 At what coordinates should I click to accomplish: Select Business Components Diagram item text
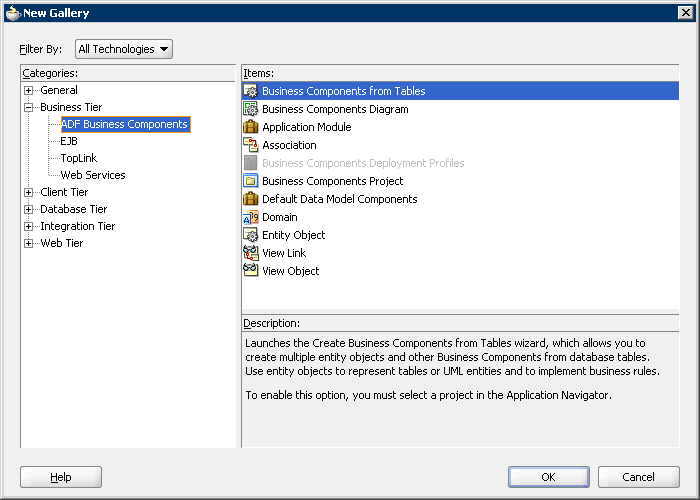(335, 109)
